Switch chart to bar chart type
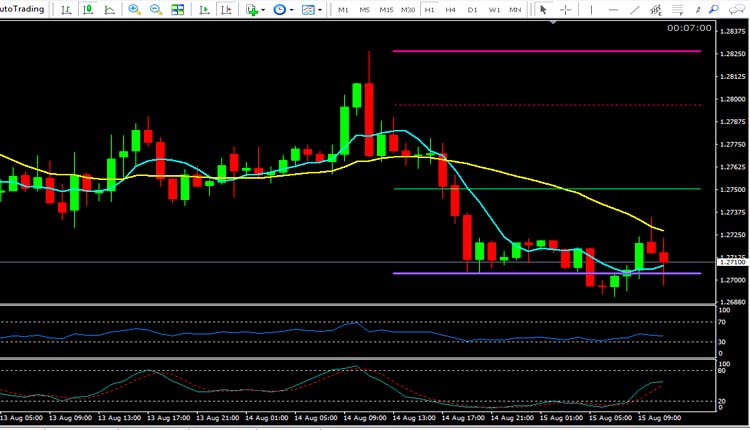Image resolution: width=750 pixels, height=430 pixels. click(66, 9)
